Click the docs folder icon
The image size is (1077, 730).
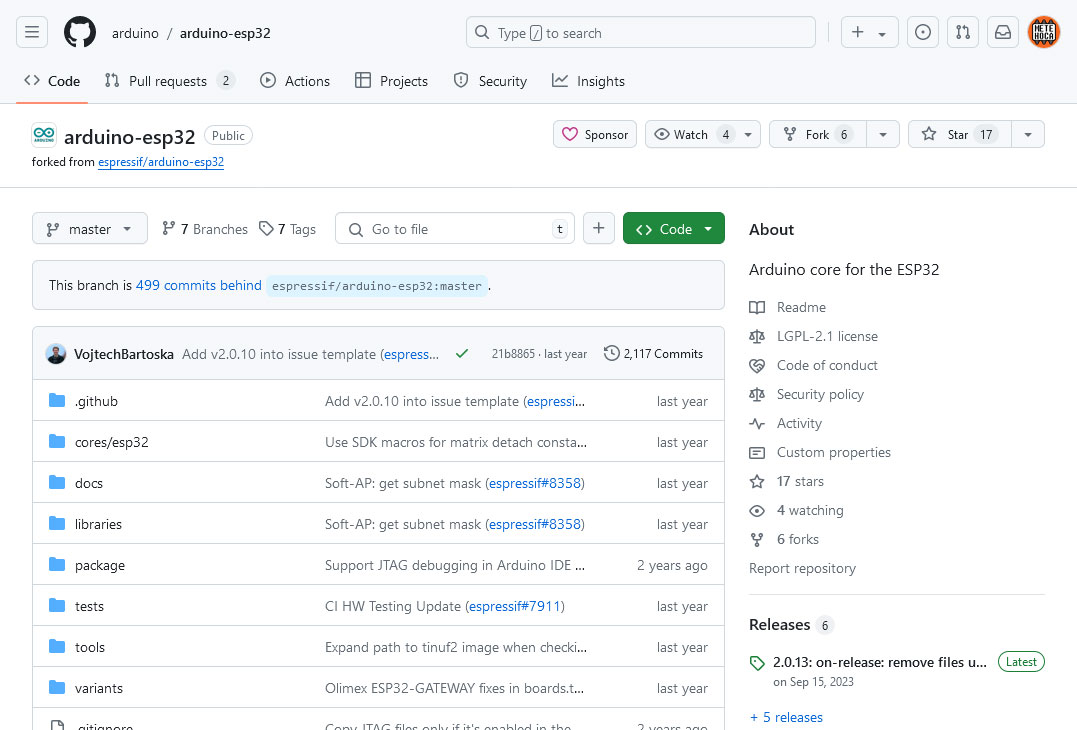coord(57,483)
